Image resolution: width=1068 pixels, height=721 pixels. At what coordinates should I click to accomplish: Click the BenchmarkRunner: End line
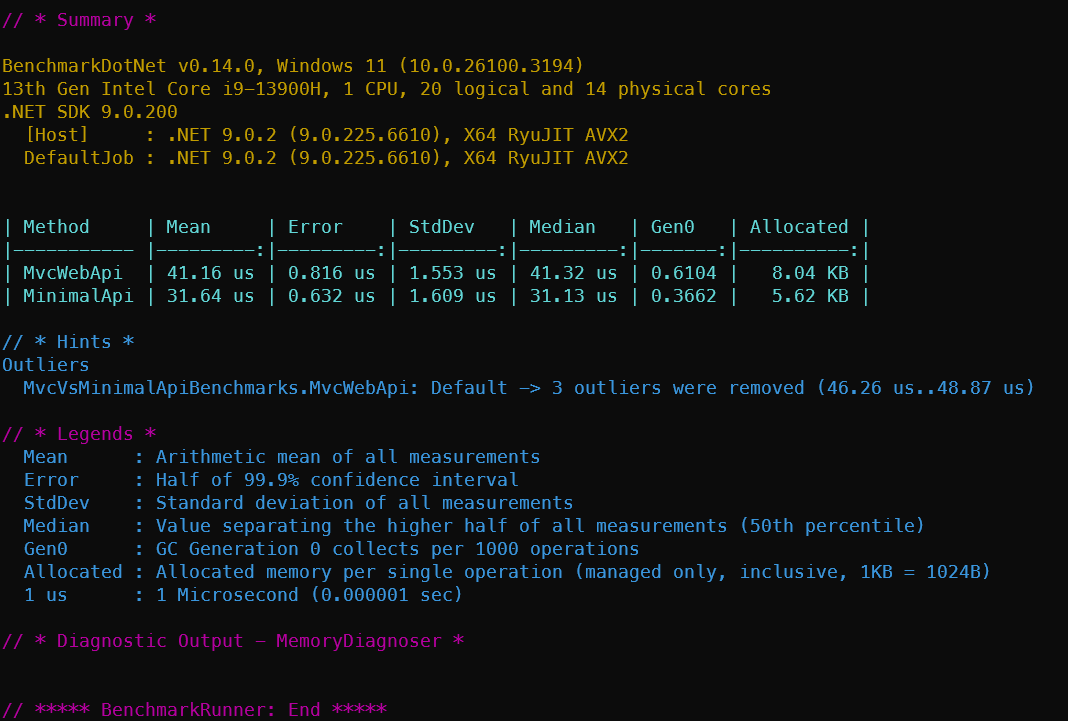point(194,709)
